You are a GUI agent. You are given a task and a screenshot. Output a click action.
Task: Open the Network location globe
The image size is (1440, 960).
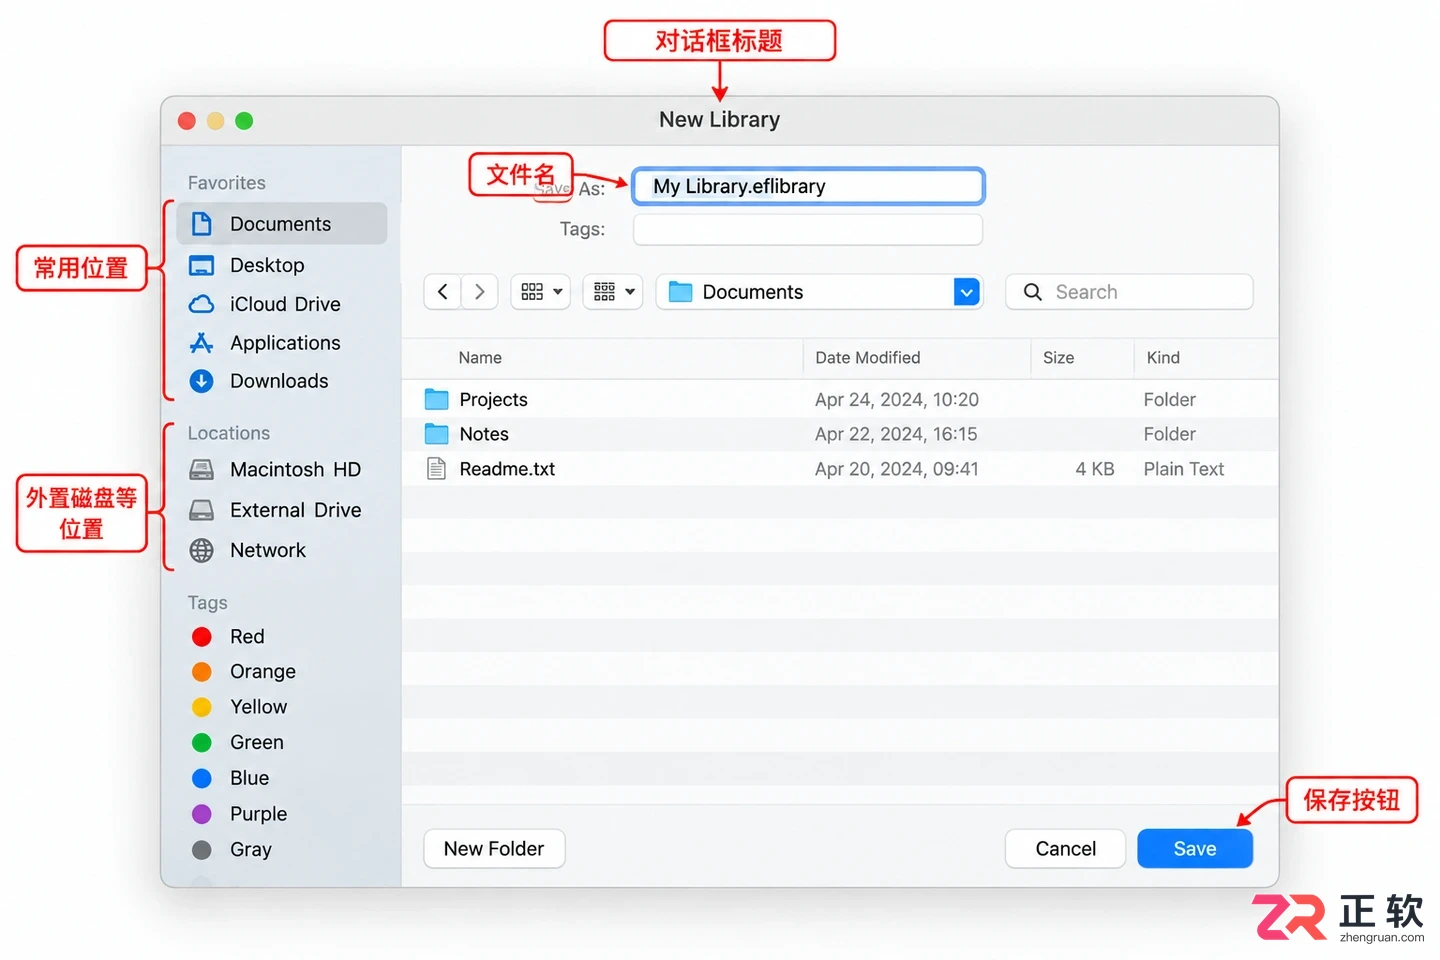202,550
